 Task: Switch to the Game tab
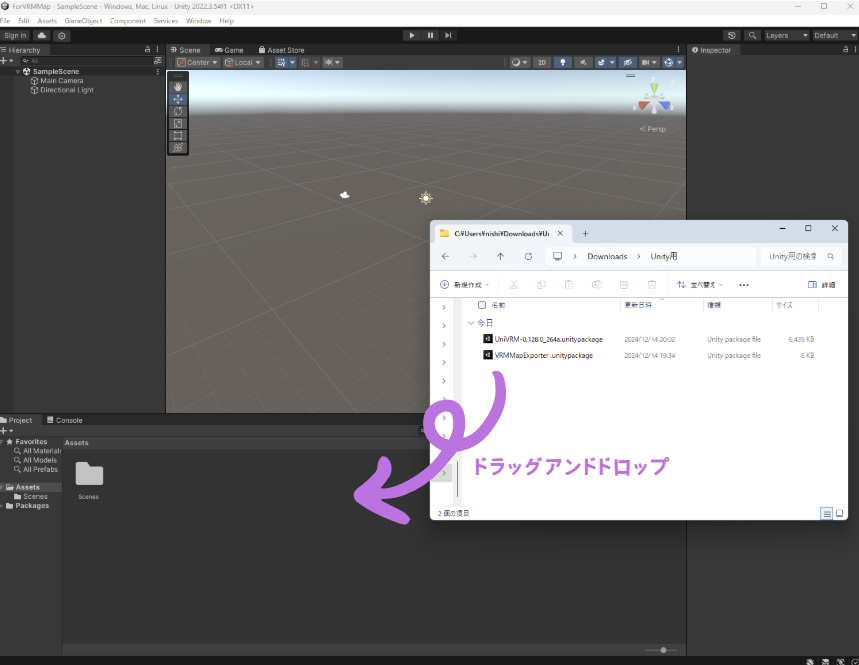(229, 50)
